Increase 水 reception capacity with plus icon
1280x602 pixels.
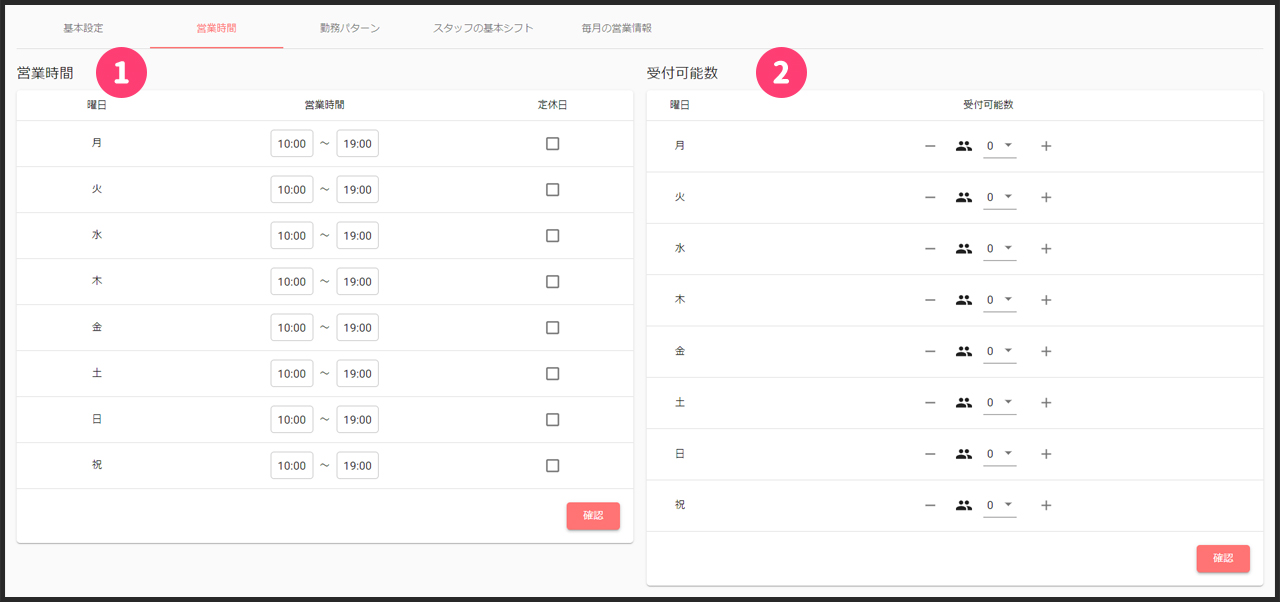point(1046,249)
